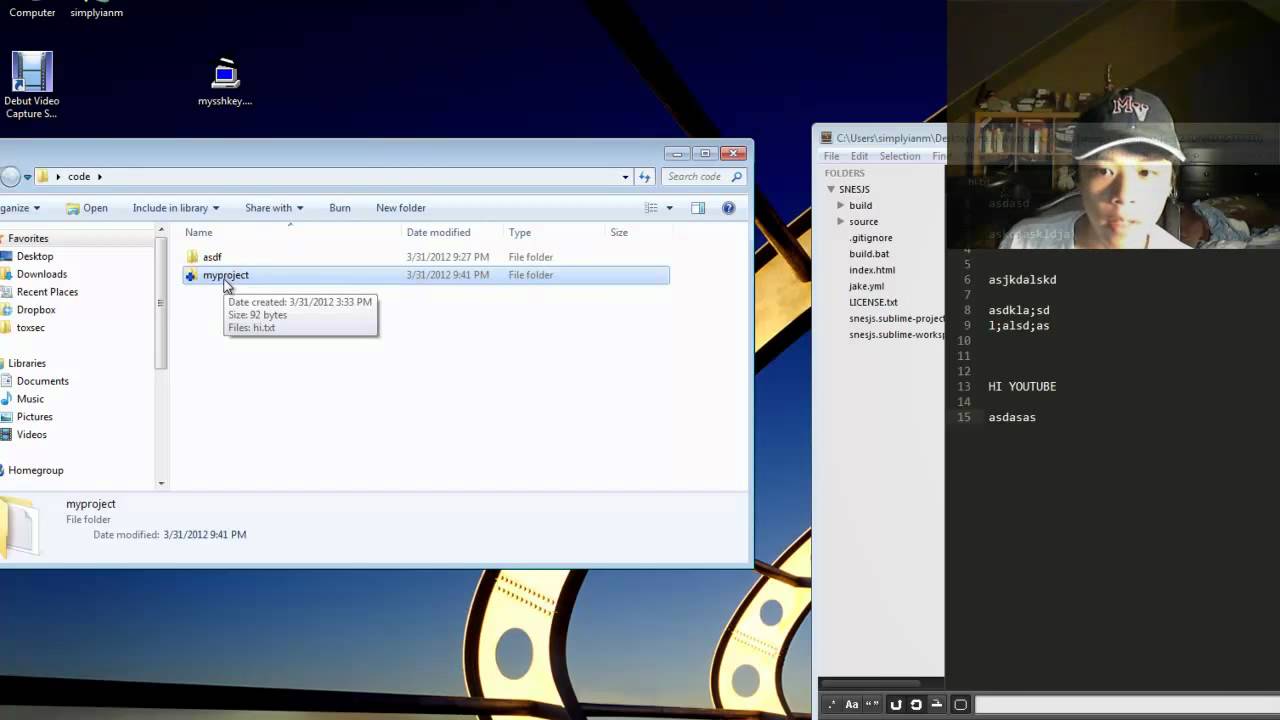Open the Share with dropdown

click(274, 208)
